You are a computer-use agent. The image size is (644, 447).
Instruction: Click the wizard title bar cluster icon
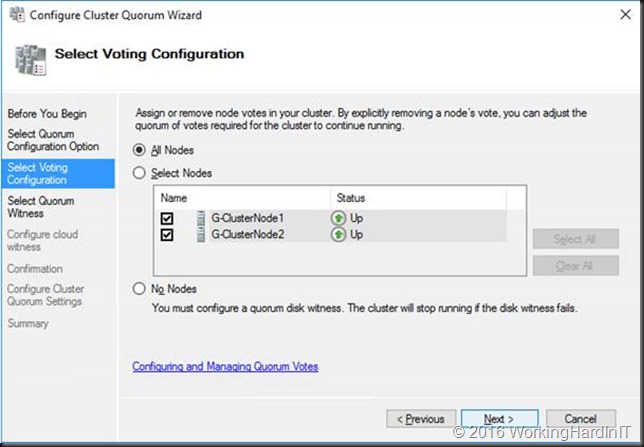pos(17,14)
